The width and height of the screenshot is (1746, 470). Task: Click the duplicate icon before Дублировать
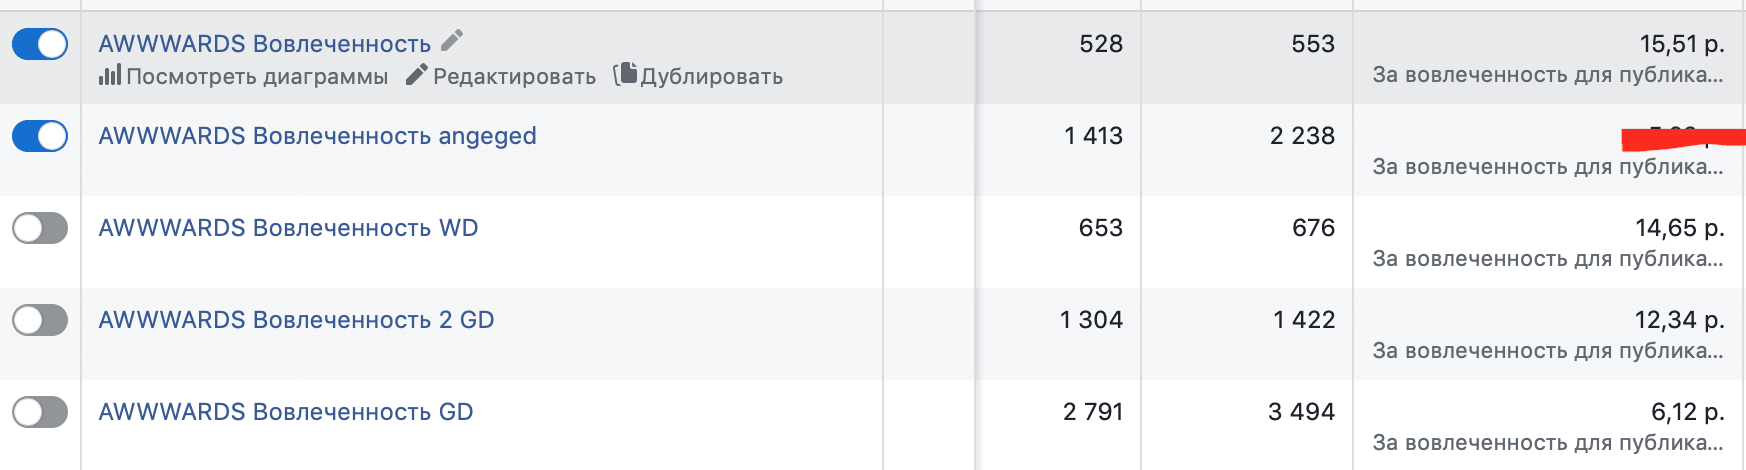(625, 74)
